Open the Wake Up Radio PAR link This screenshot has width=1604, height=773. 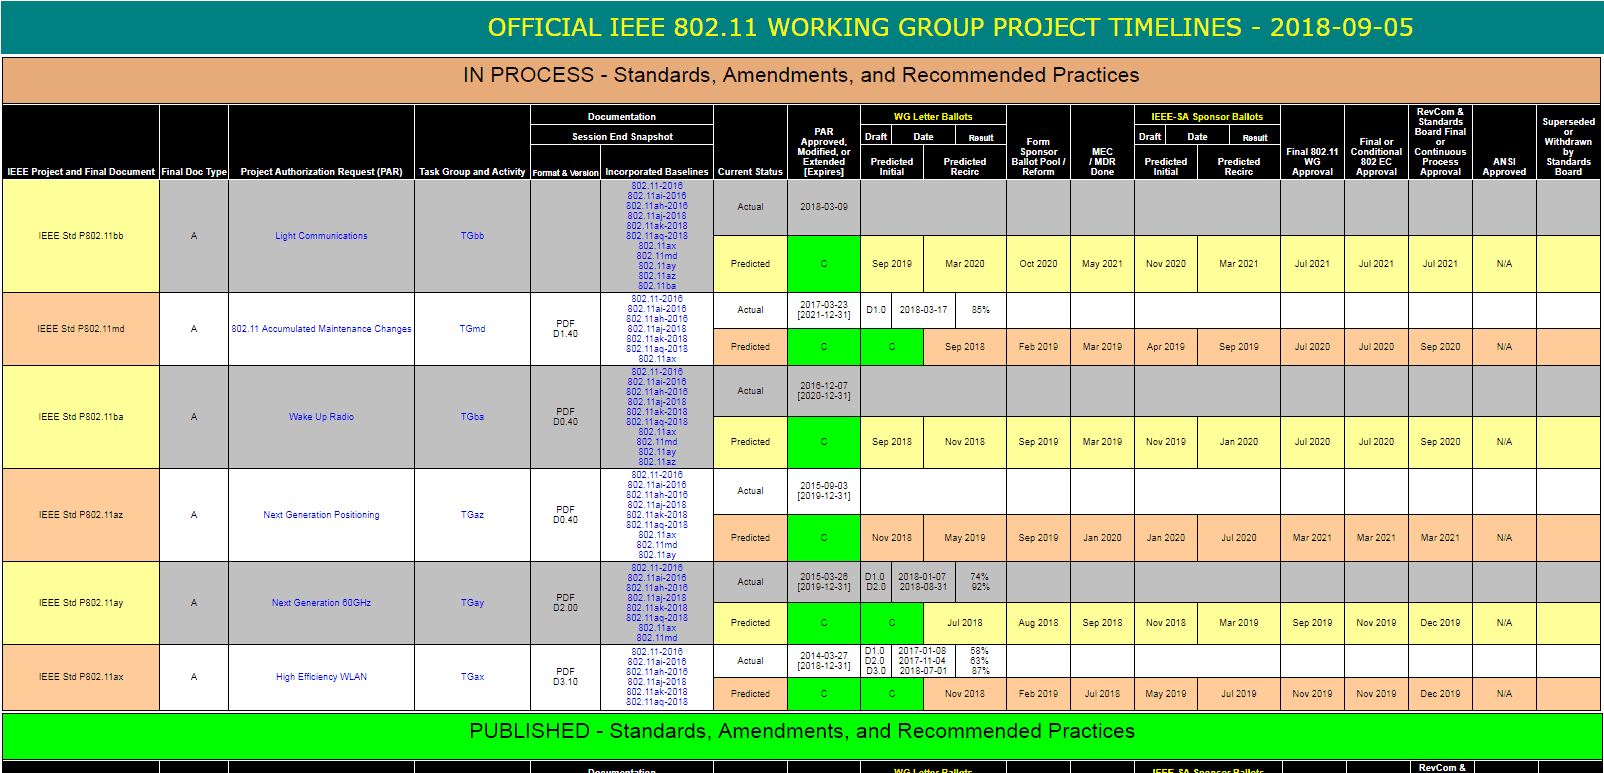(321, 417)
